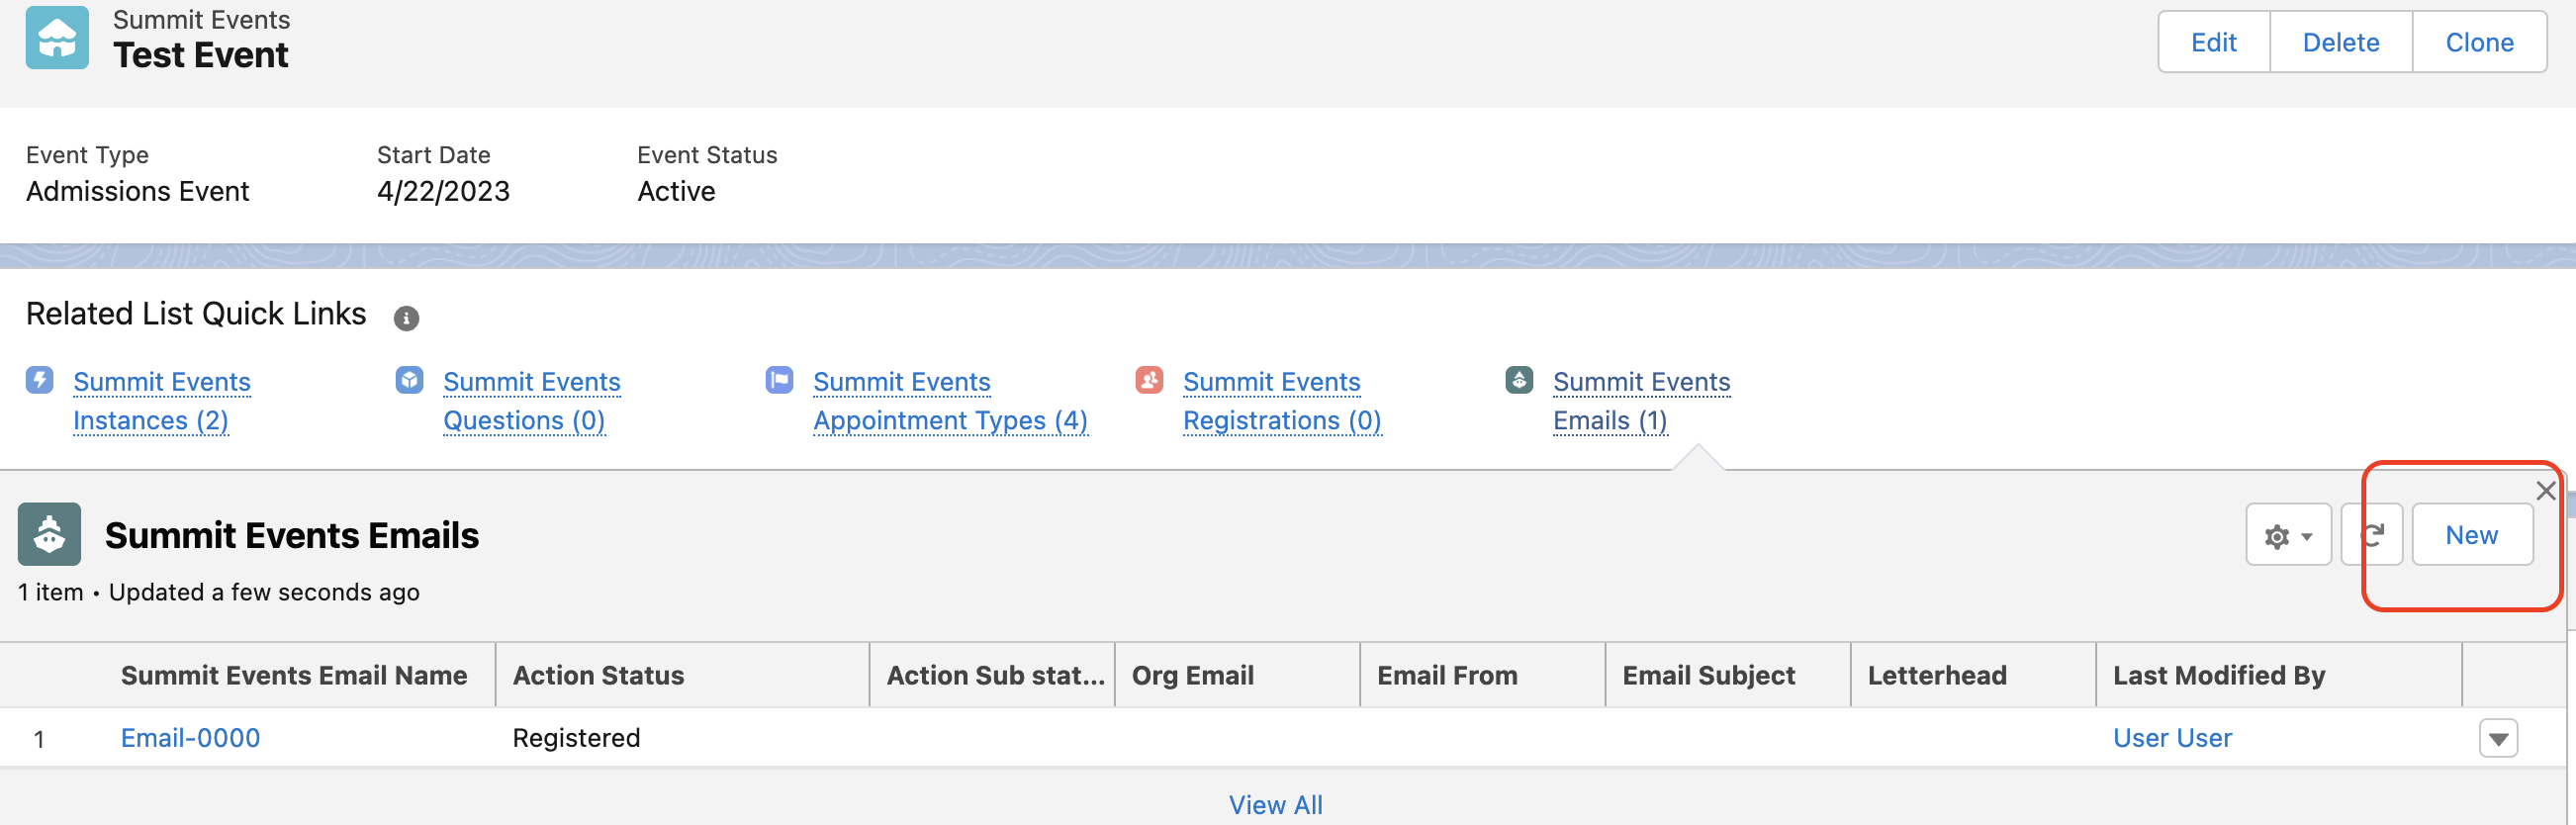The height and width of the screenshot is (825, 2576).
Task: Open Summit Events Appointment Types (4) link
Action: 950,401
